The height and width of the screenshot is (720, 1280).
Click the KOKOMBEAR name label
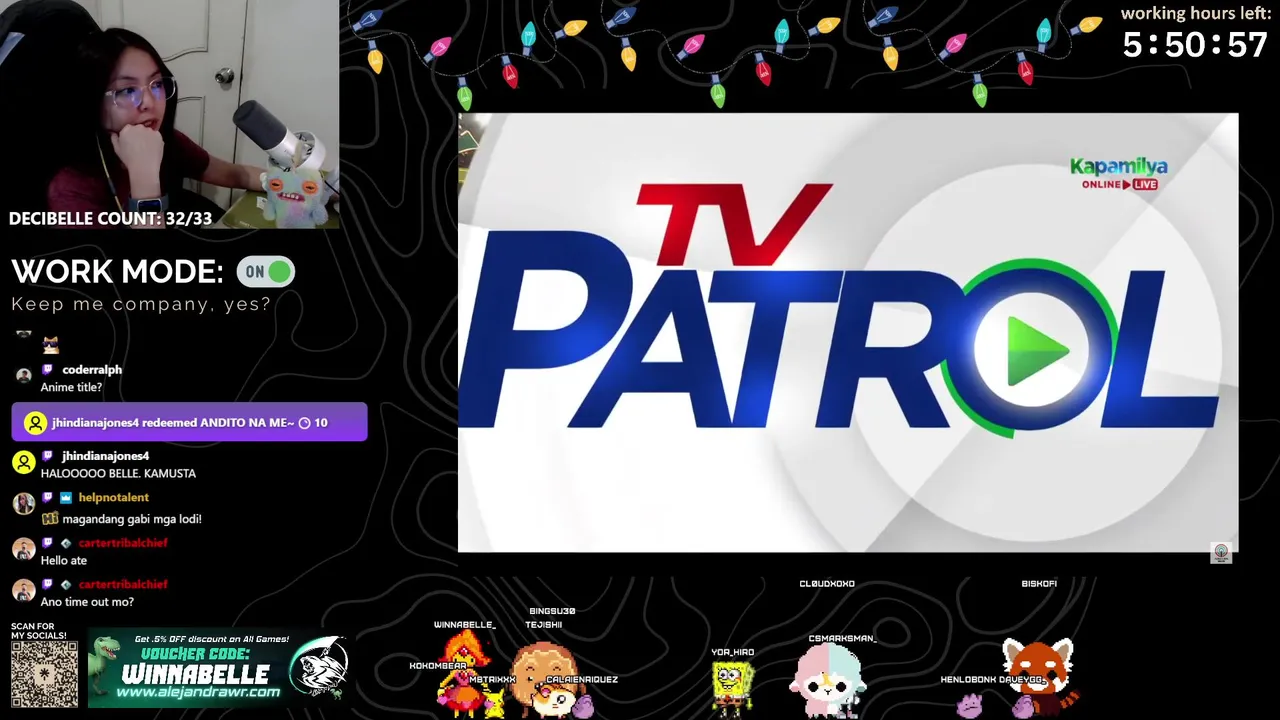pyautogui.click(x=438, y=666)
